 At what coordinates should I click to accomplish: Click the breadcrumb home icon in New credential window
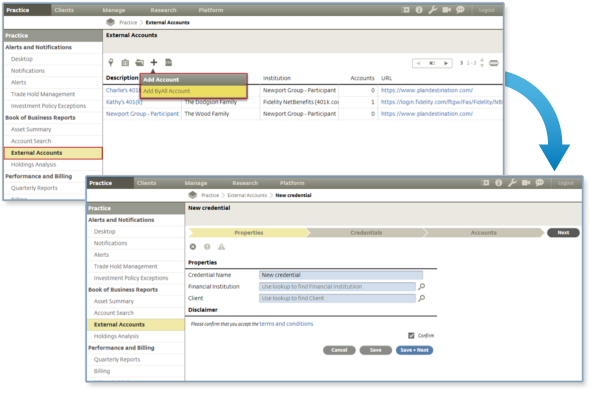click(193, 195)
